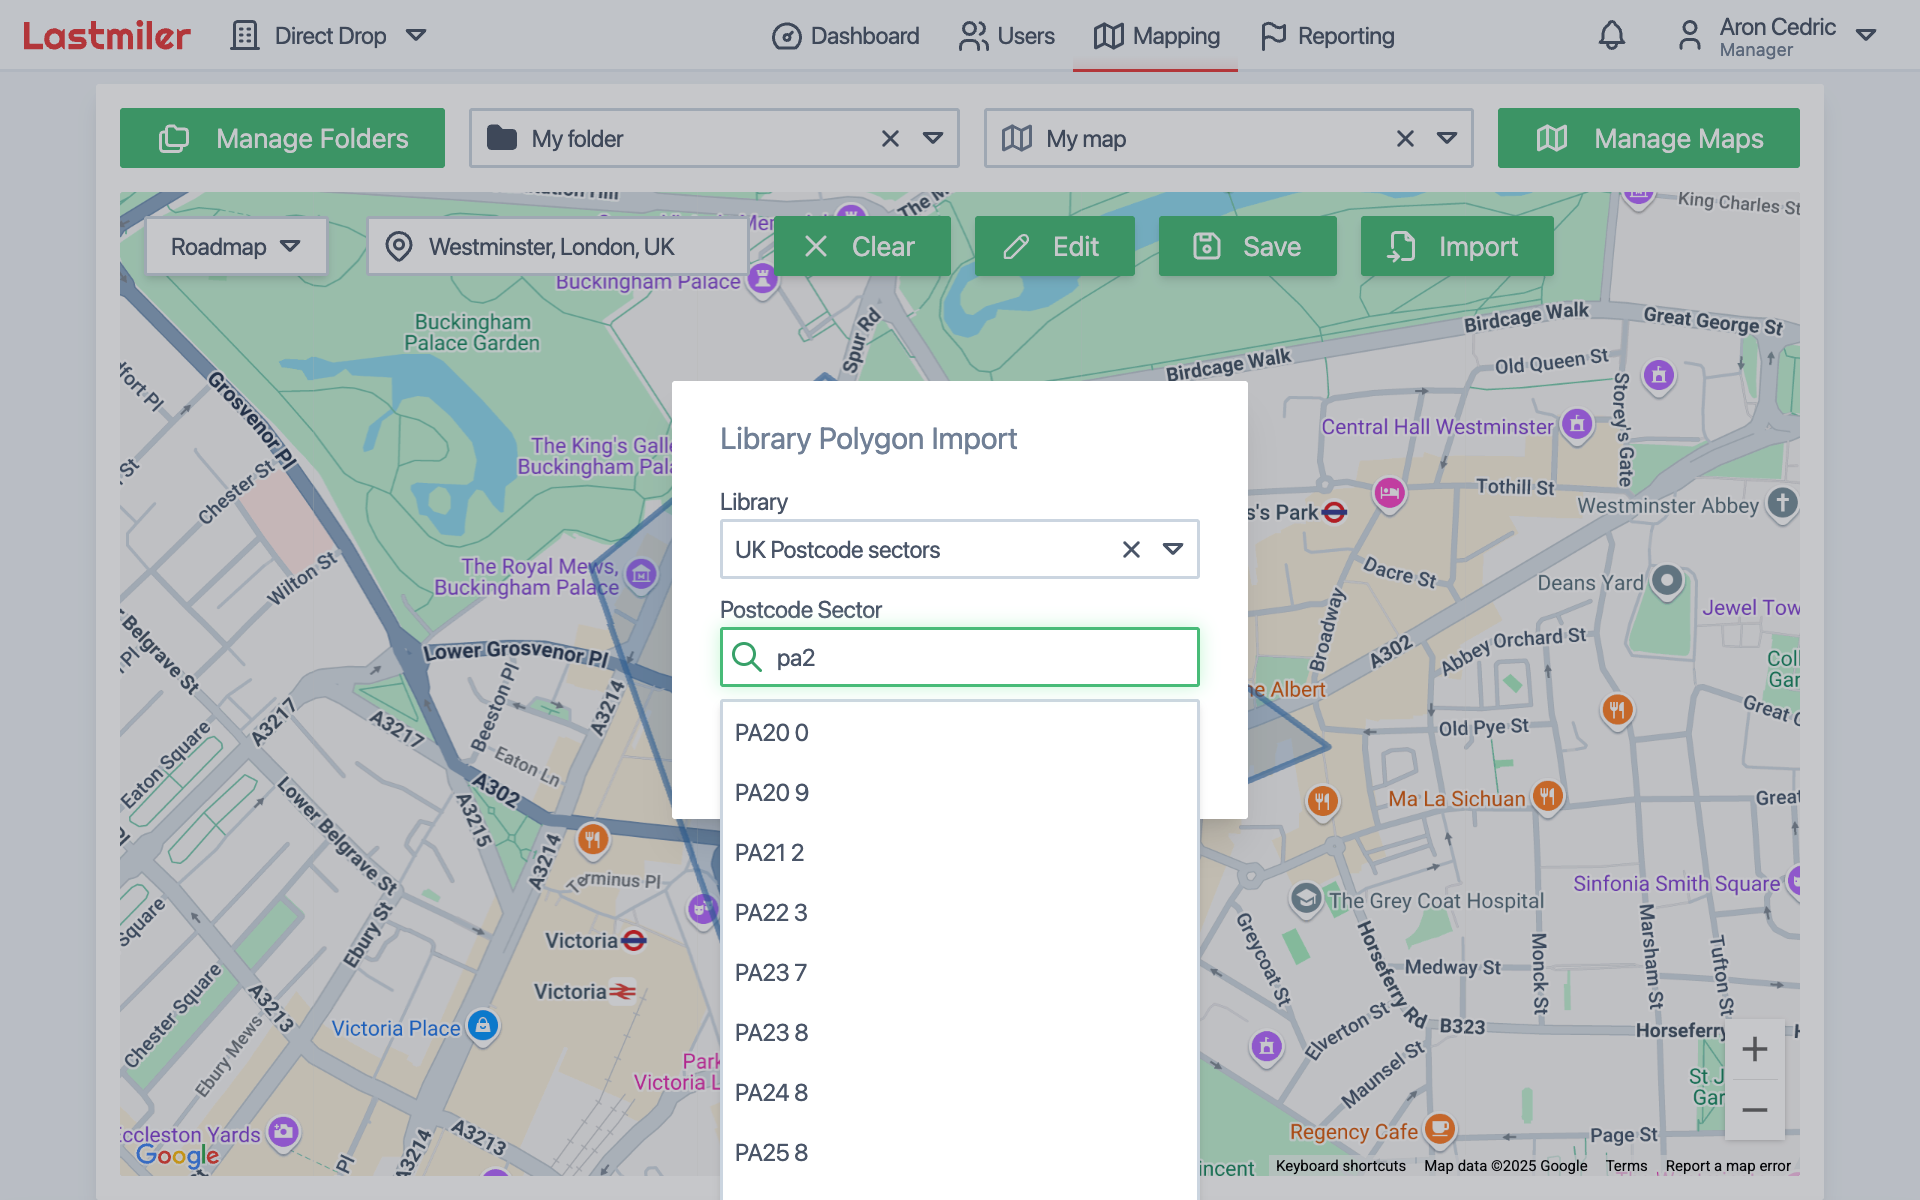Choose postcode sector PA20 0
Viewport: 1920px width, 1200px height.
pos(959,733)
